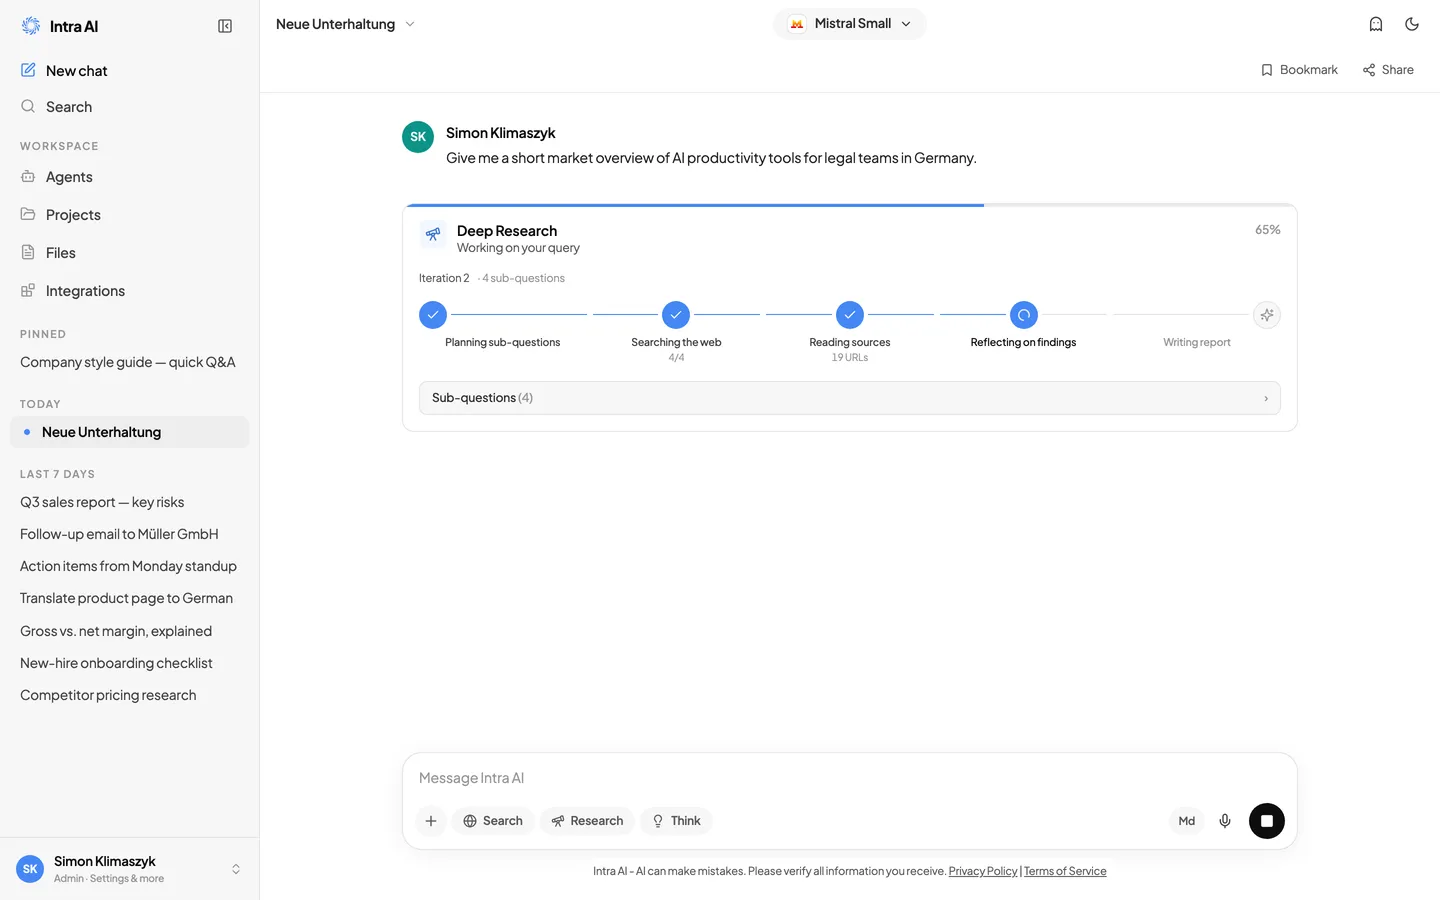This screenshot has height=900, width=1440.
Task: Click the Deep Research telescope icon
Action: coord(433,235)
